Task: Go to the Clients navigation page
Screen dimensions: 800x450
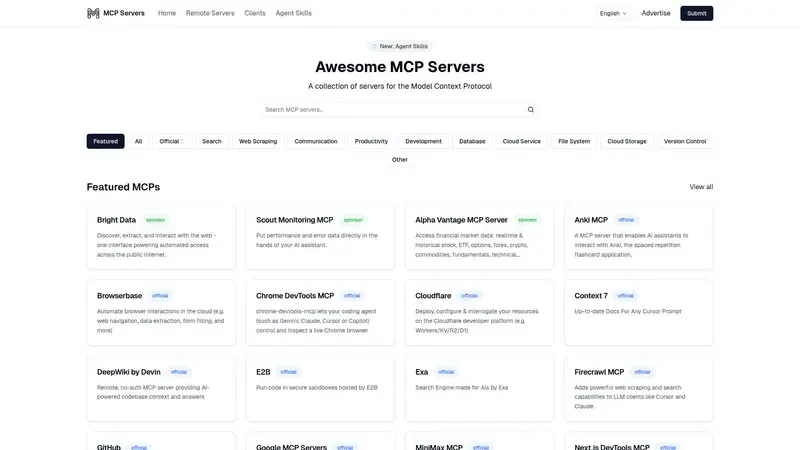Action: [x=255, y=13]
